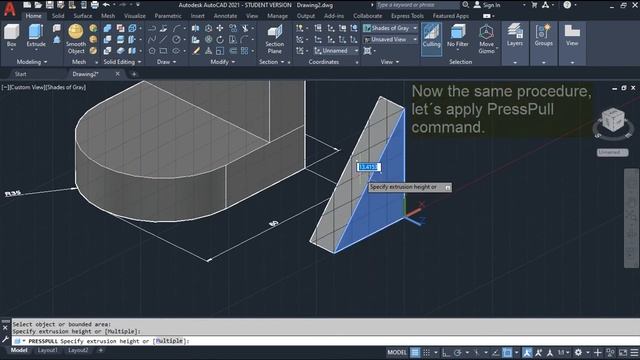Click the Help question mark icon
The width and height of the screenshot is (640, 360).
click(x=567, y=5)
